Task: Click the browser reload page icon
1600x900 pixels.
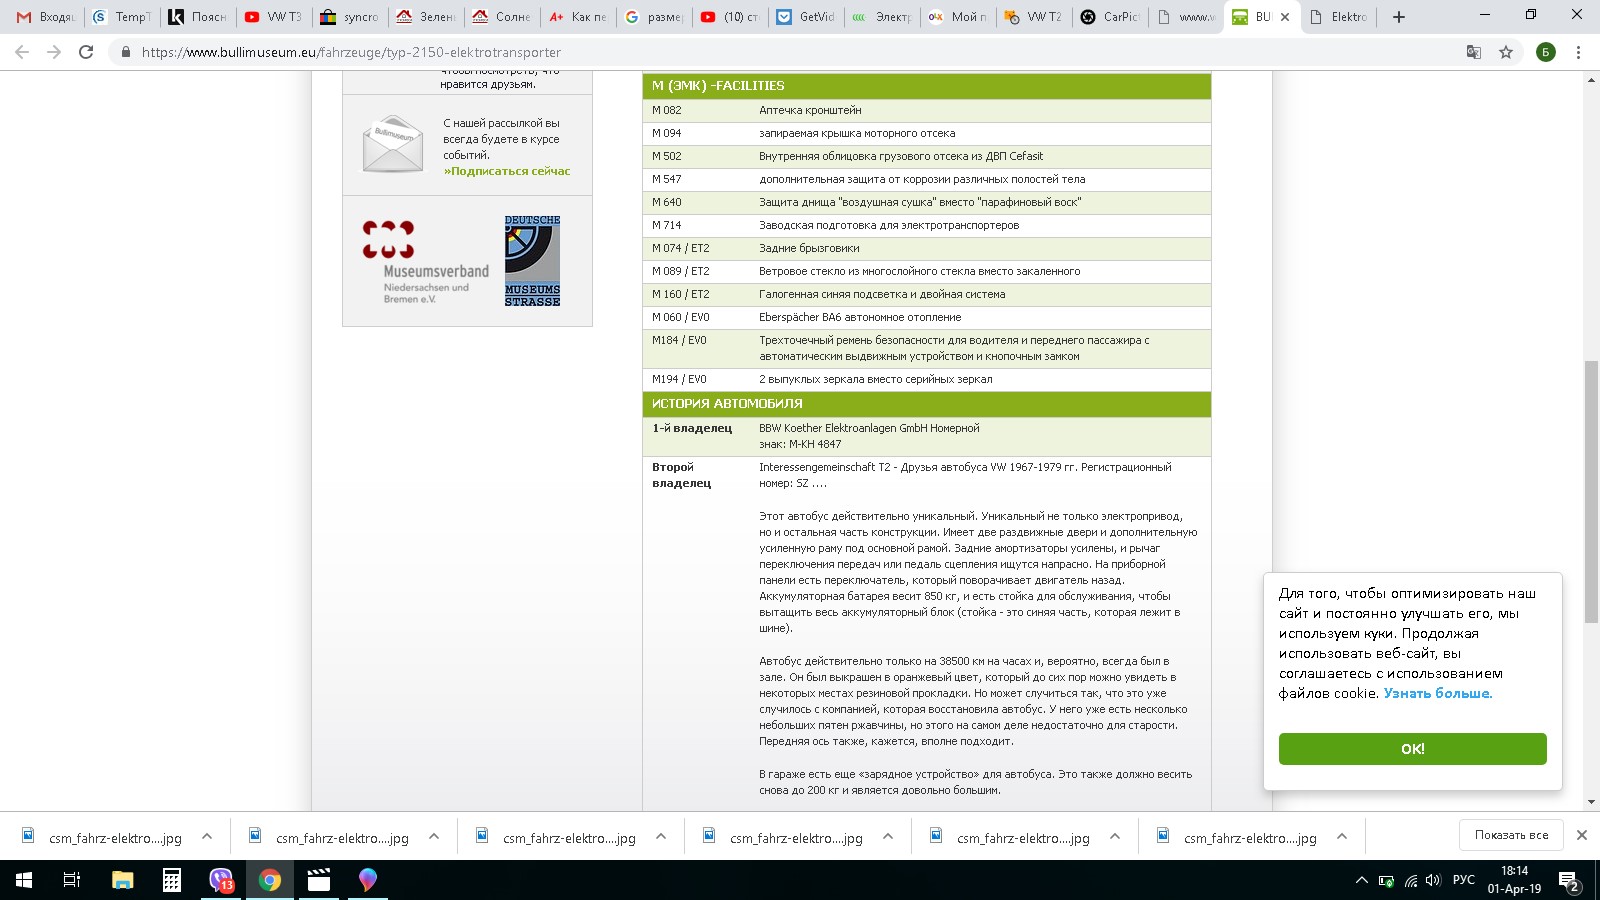Action: coord(86,52)
